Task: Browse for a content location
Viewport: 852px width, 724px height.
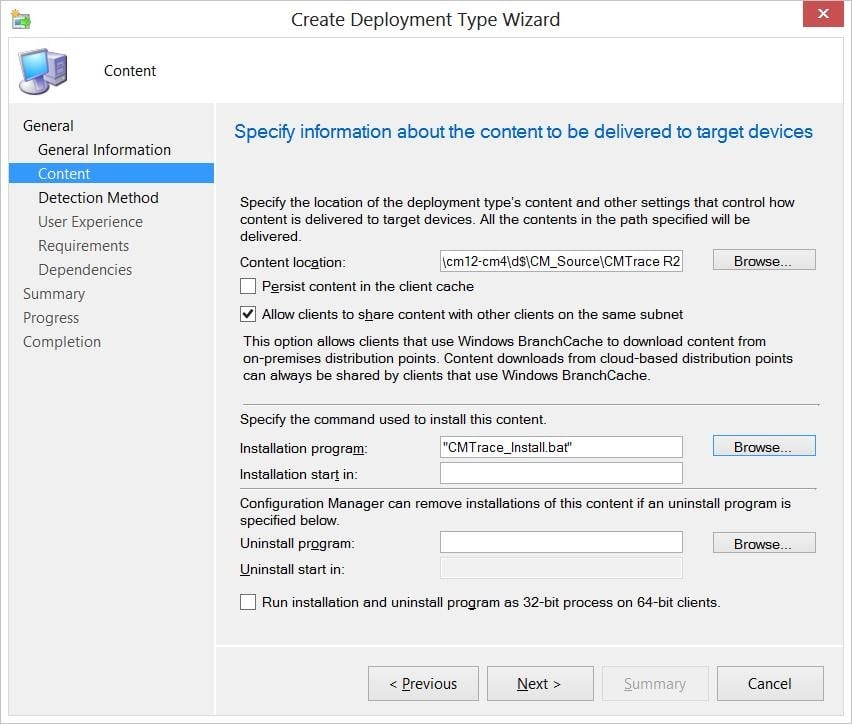Action: point(763,260)
